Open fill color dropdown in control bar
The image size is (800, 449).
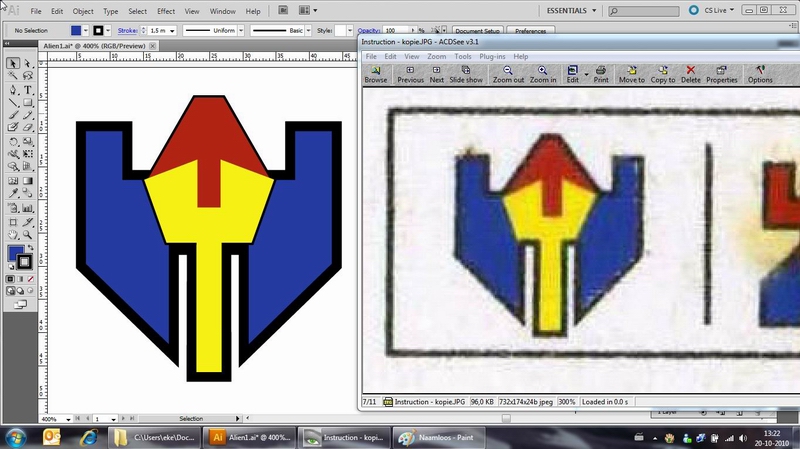85,31
